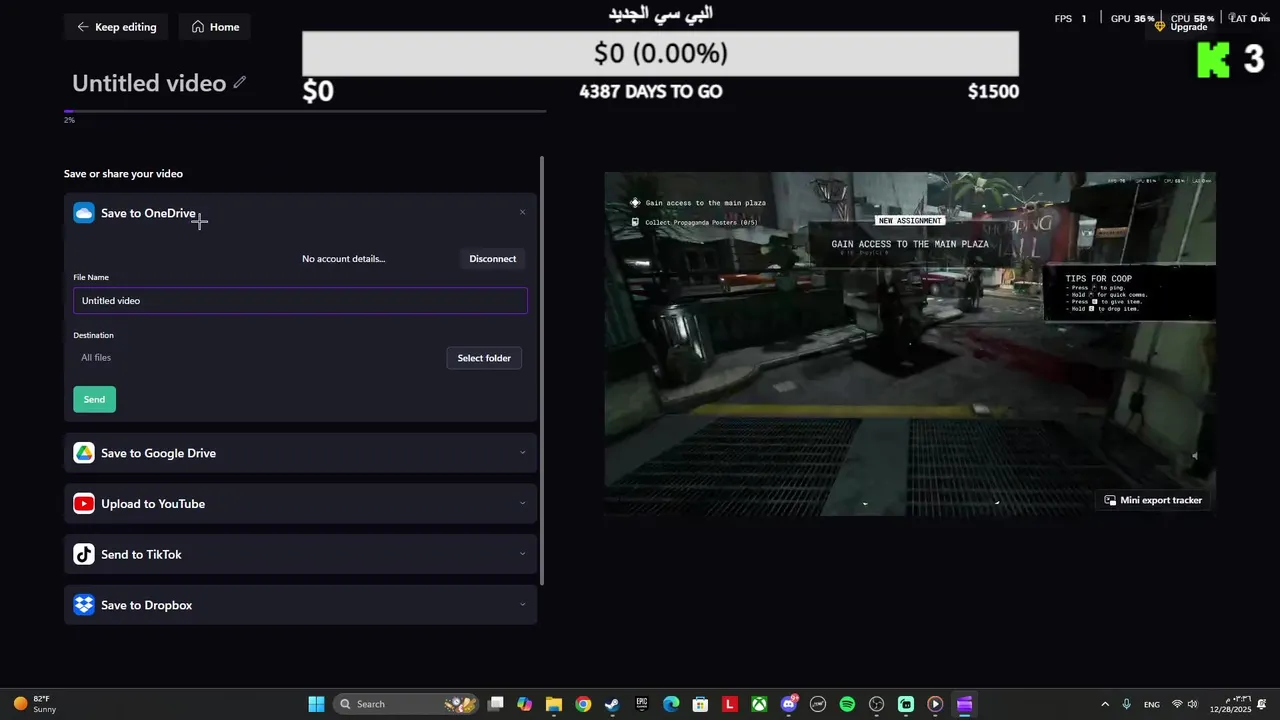
Task: Open File Explorer from the taskbar
Action: point(553,704)
